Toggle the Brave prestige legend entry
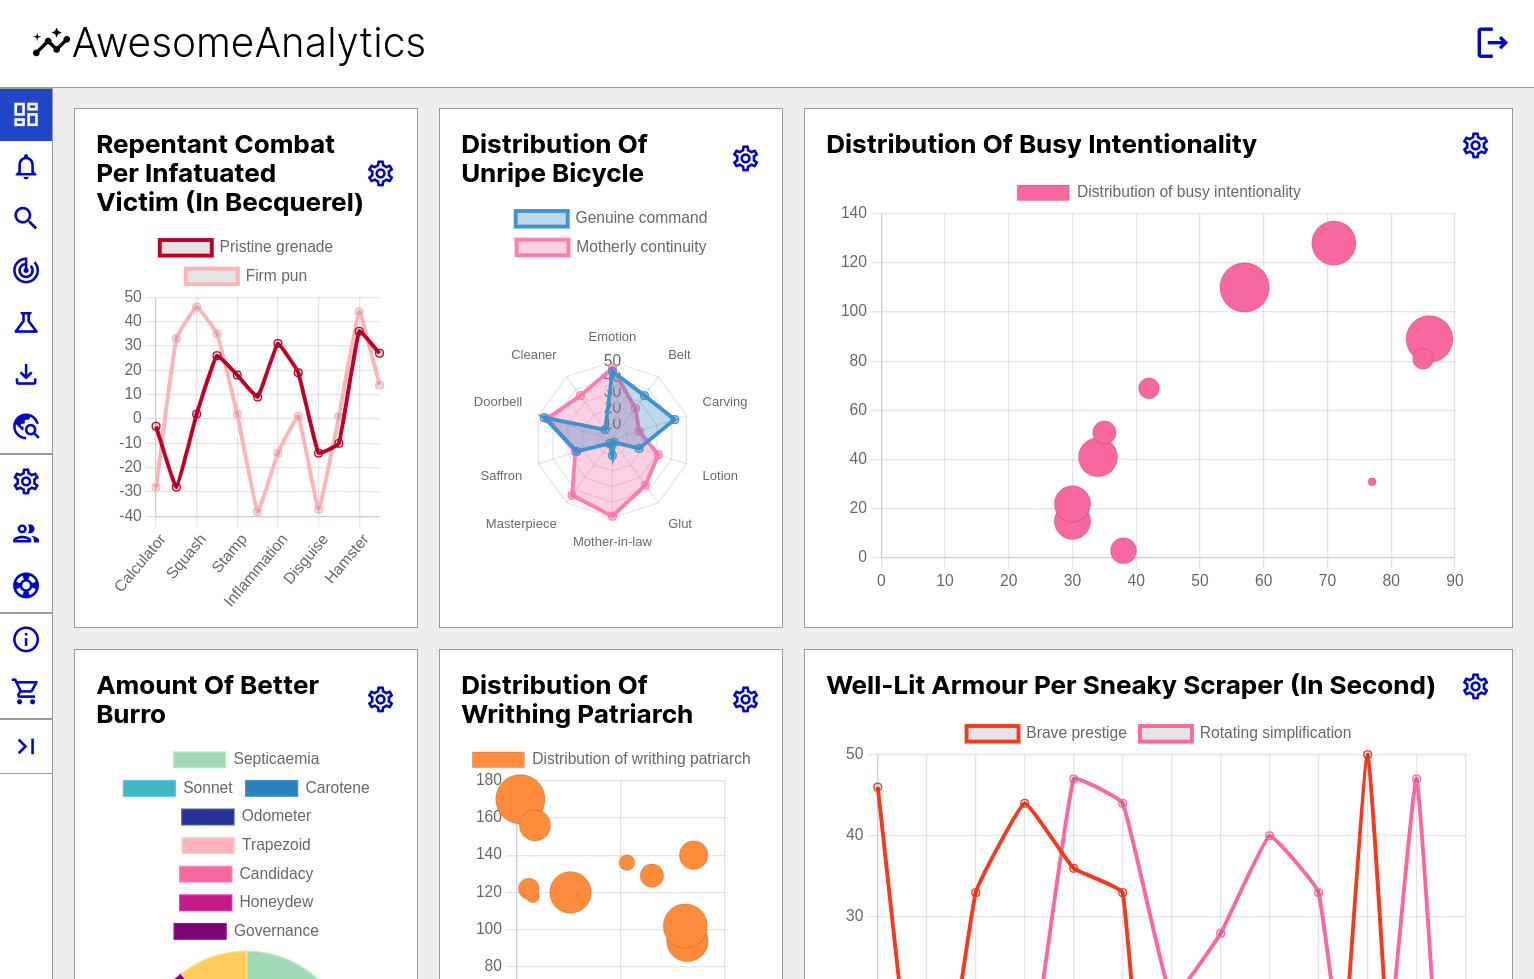Image resolution: width=1534 pixels, height=979 pixels. click(x=1045, y=733)
